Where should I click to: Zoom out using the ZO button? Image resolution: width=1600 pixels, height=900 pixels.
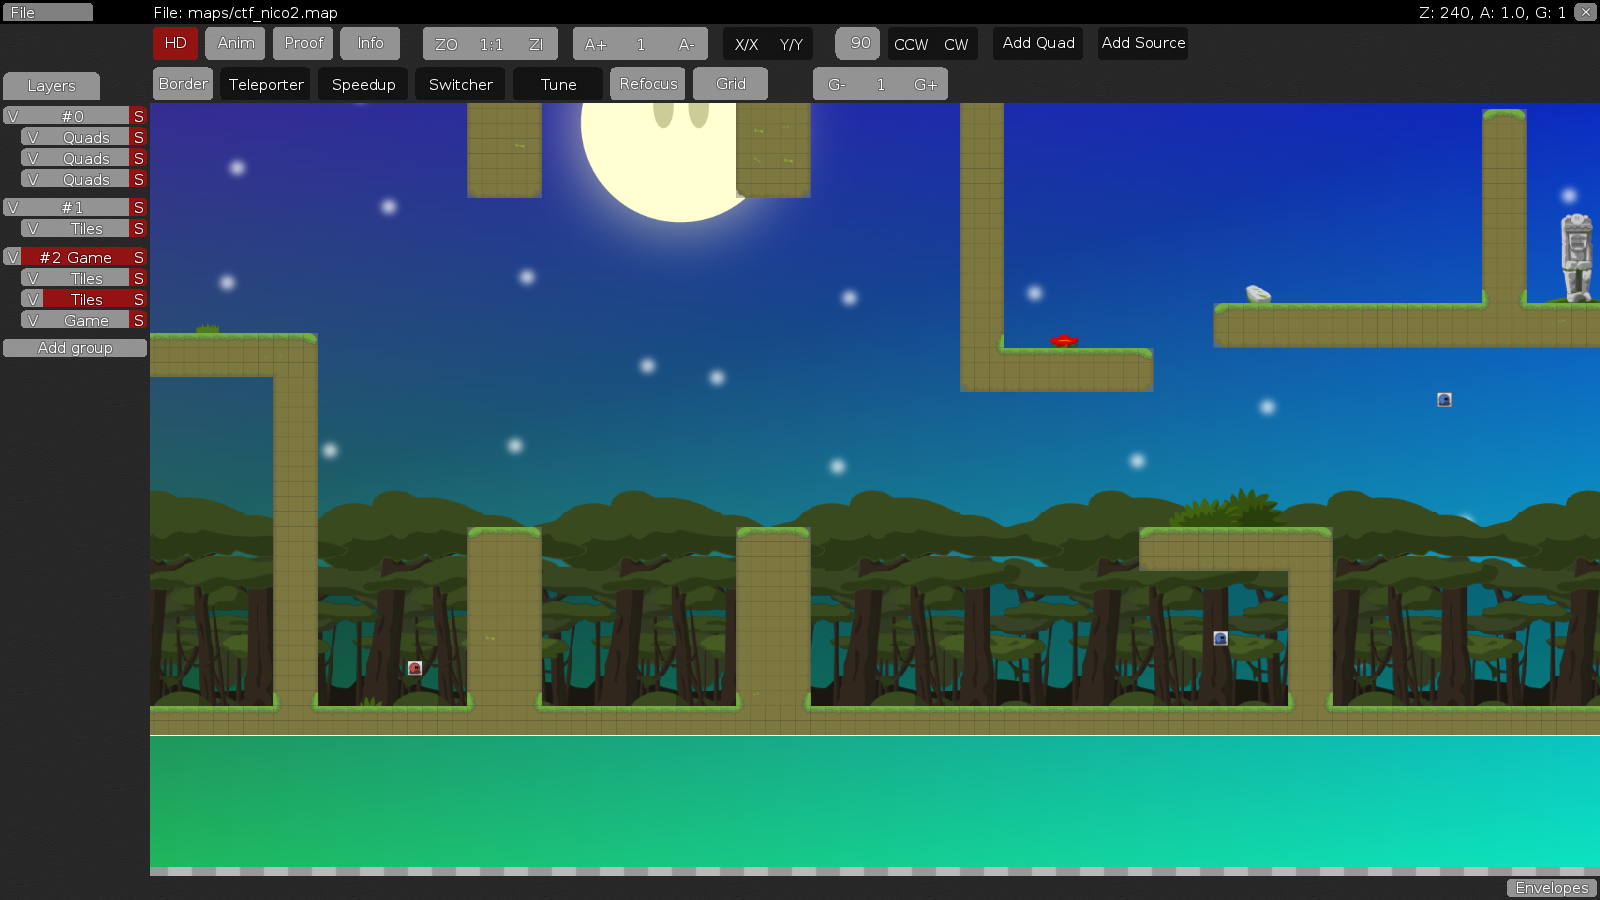(x=445, y=44)
